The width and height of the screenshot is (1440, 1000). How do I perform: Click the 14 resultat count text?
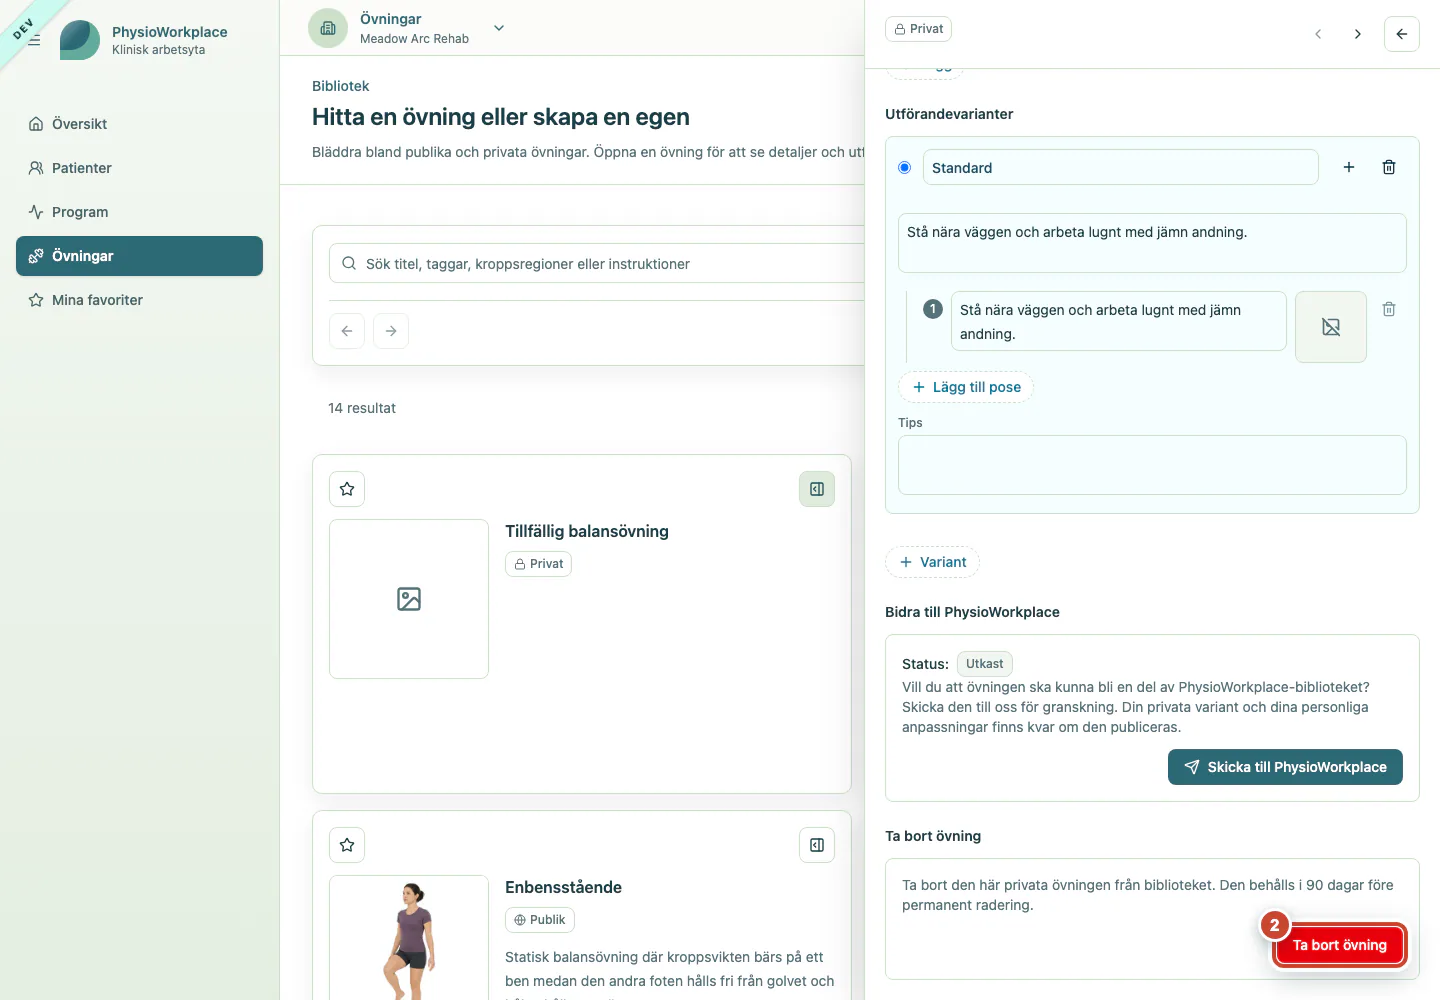point(362,408)
